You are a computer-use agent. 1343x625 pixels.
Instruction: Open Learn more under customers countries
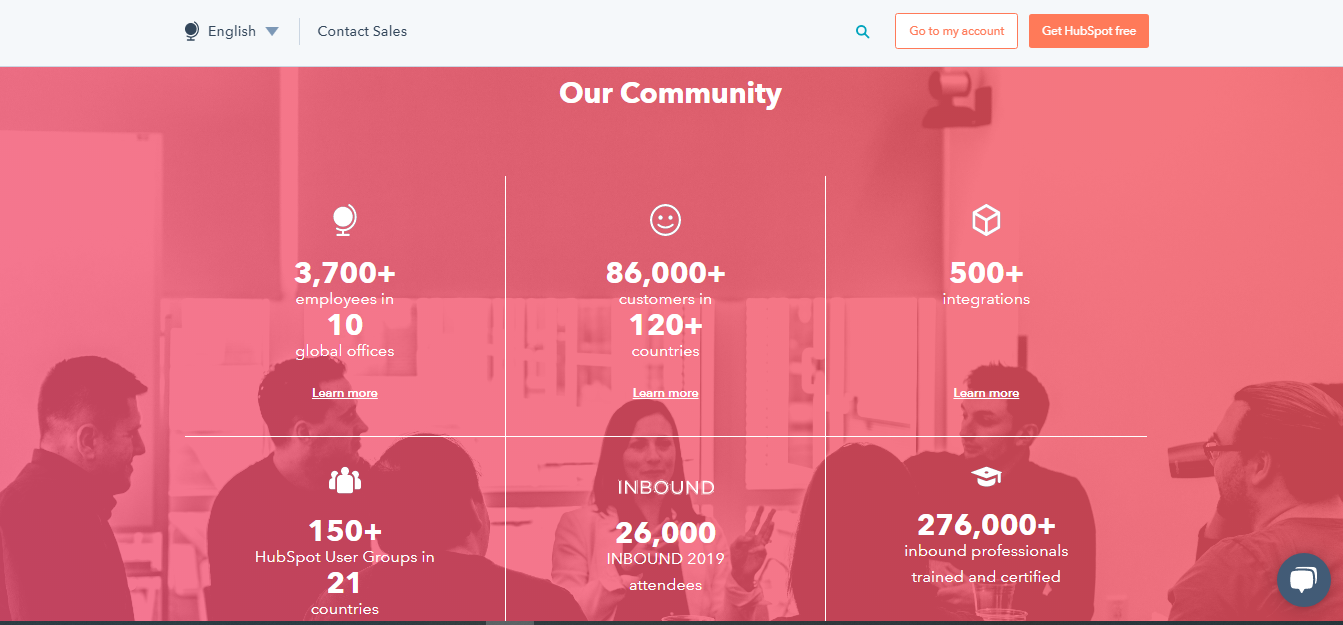[666, 393]
